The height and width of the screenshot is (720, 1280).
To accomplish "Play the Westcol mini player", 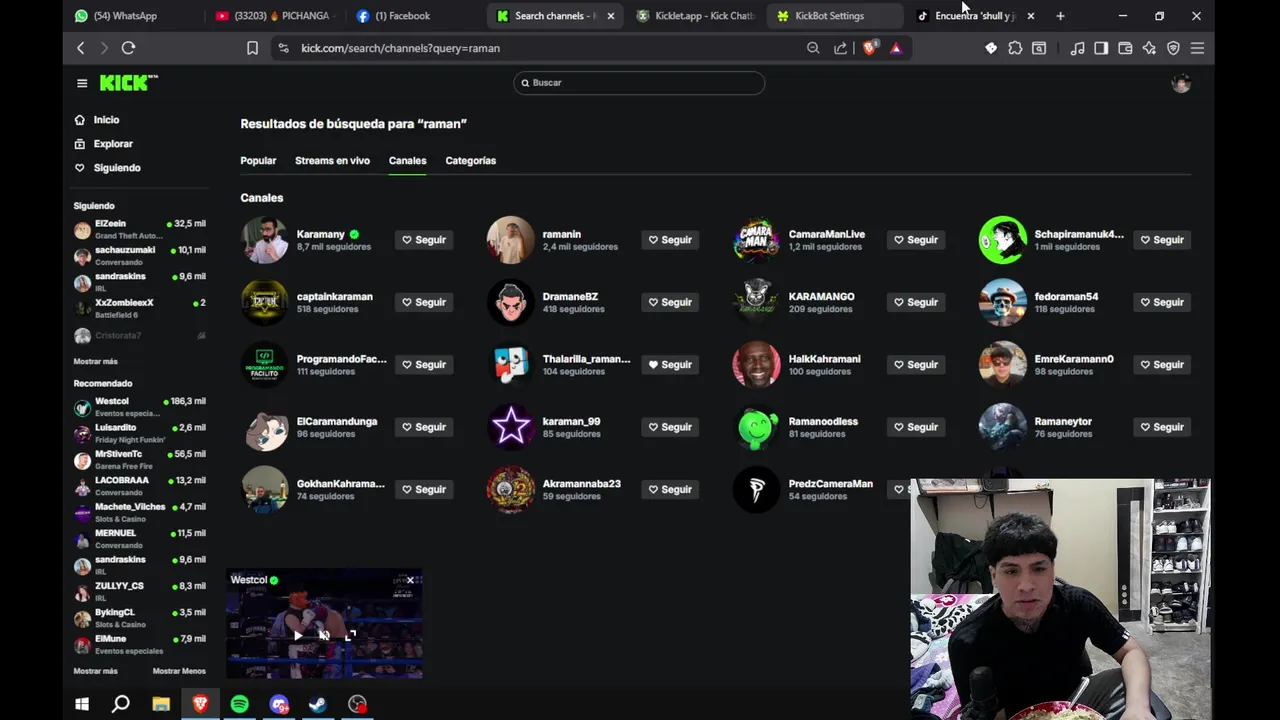I will tap(298, 635).
